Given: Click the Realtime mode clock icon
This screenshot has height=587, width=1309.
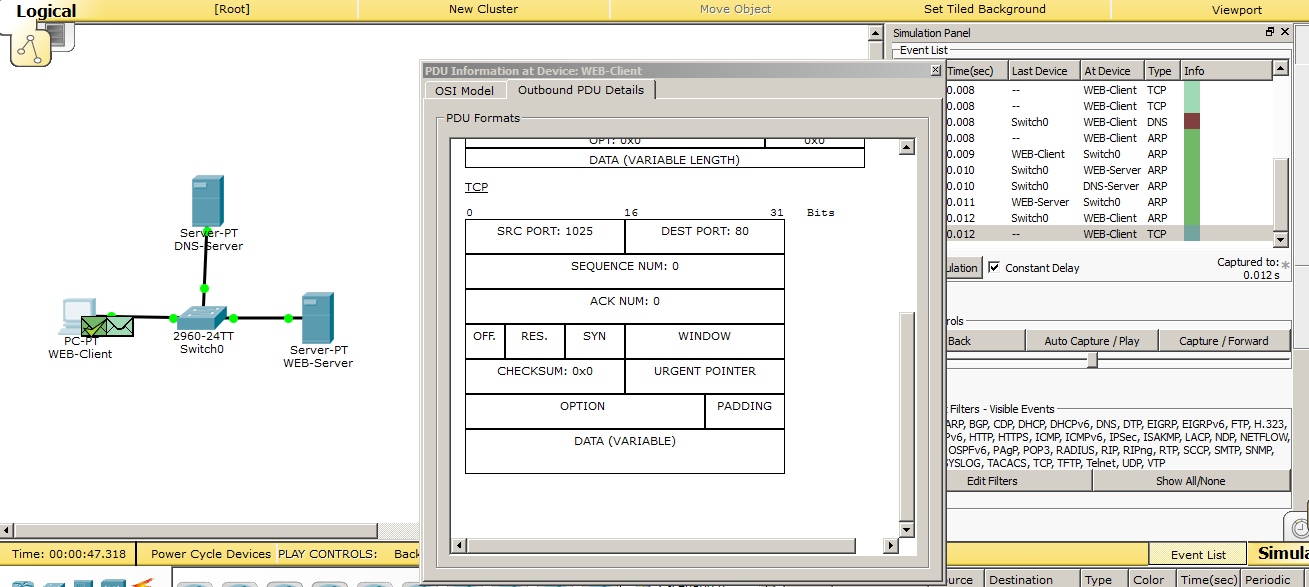Looking at the screenshot, I should tap(1299, 527).
